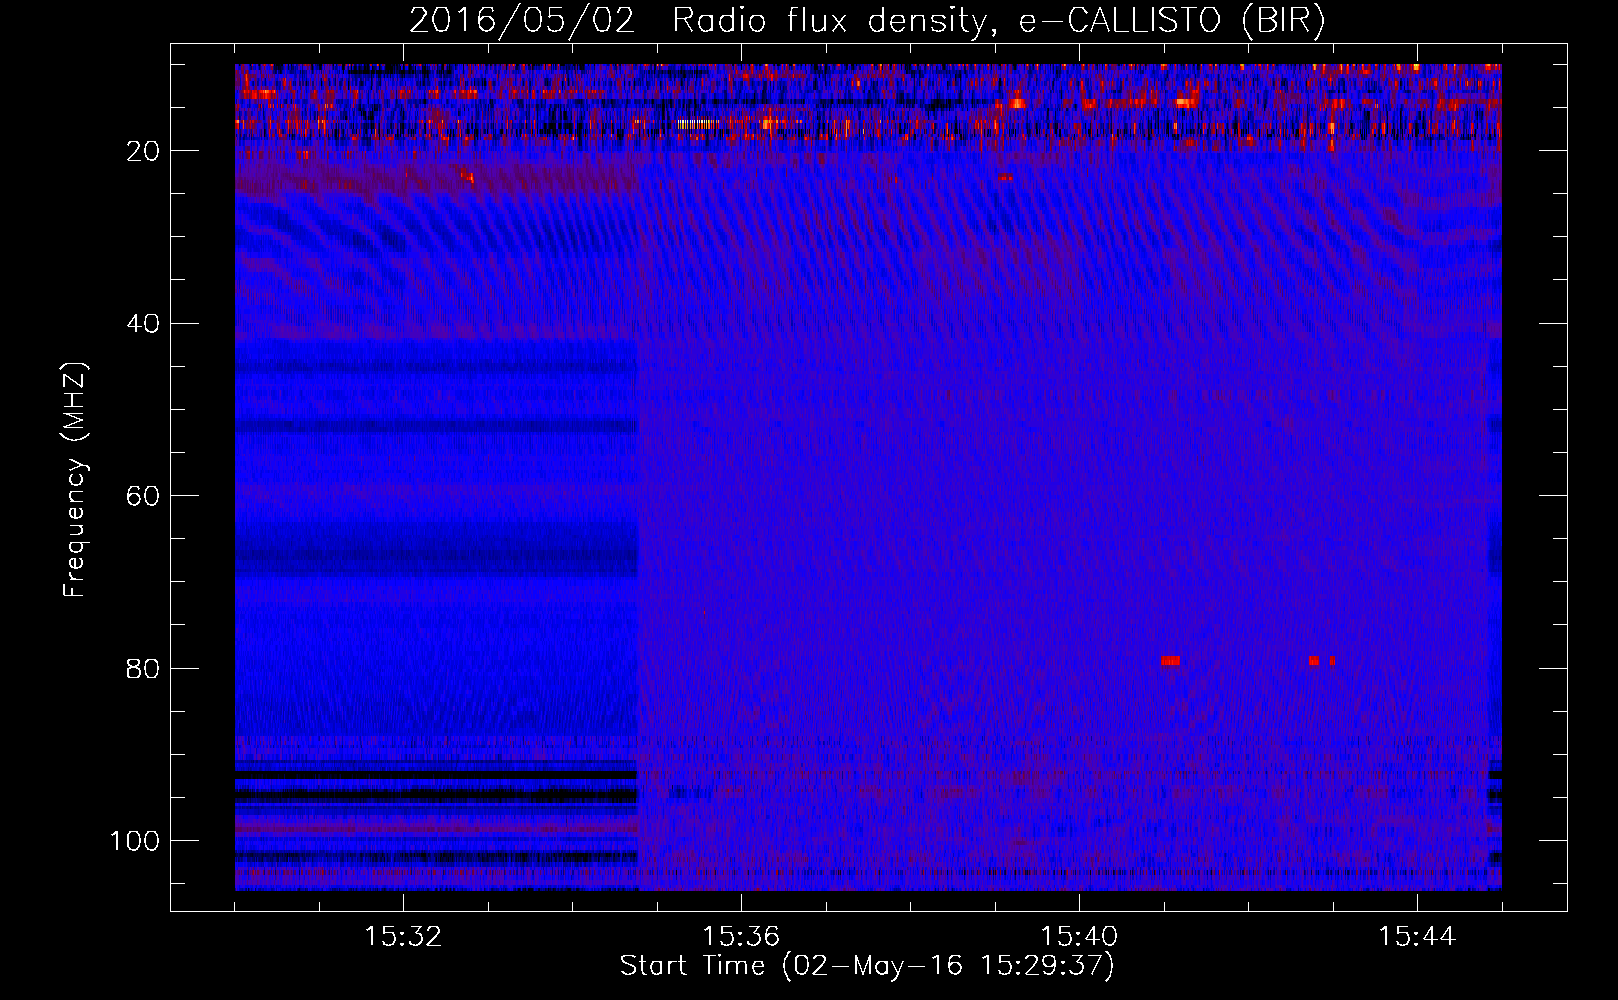1618x1000 pixels.
Task: Click the plot title "2016/05/02 Radio flux density, e-CALLISTO (BIR)"
Action: (867, 21)
